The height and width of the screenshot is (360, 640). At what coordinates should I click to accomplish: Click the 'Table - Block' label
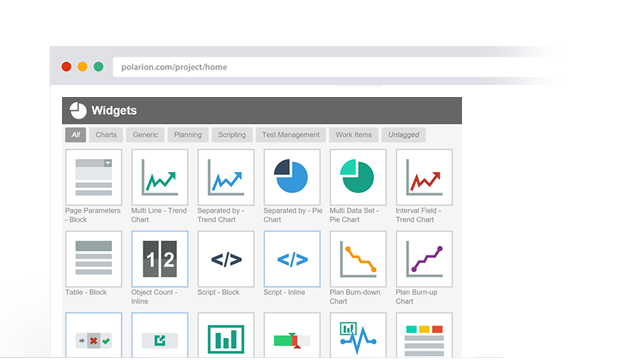coord(86,292)
